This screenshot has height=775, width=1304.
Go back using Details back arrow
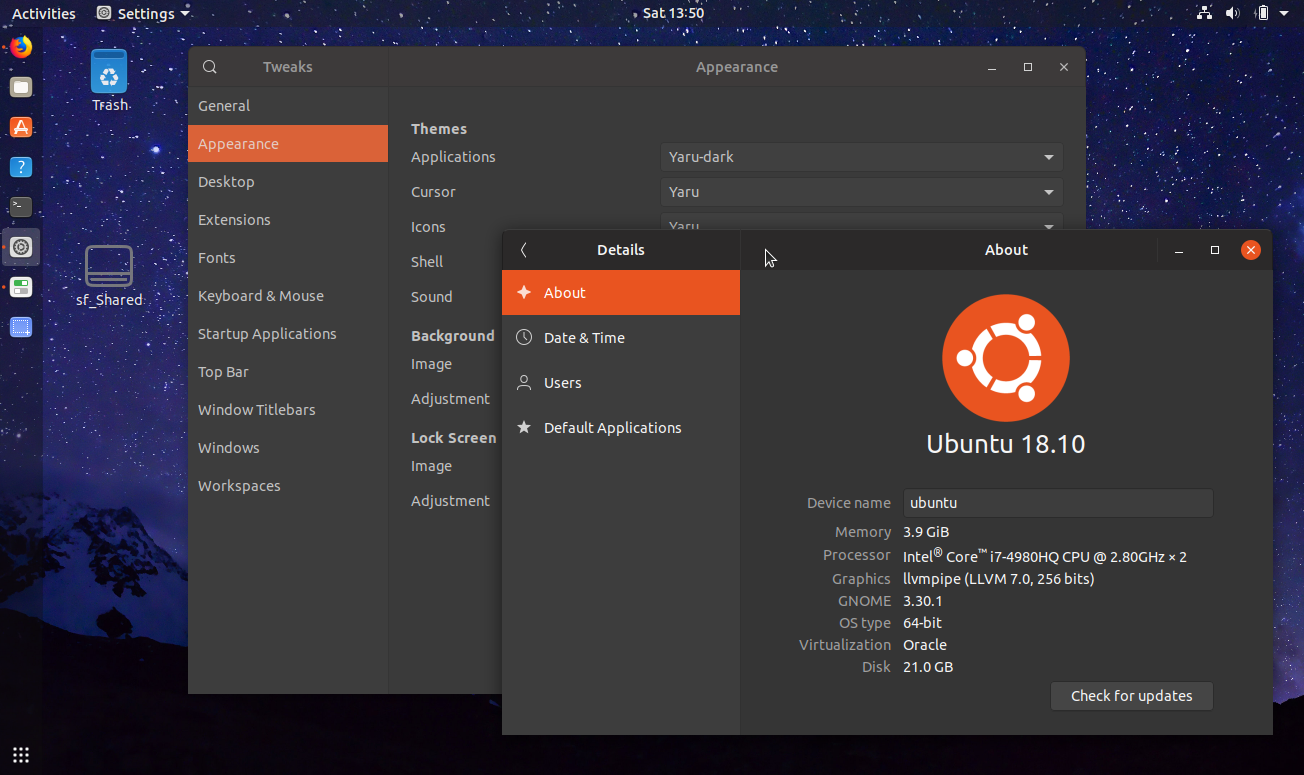(523, 250)
